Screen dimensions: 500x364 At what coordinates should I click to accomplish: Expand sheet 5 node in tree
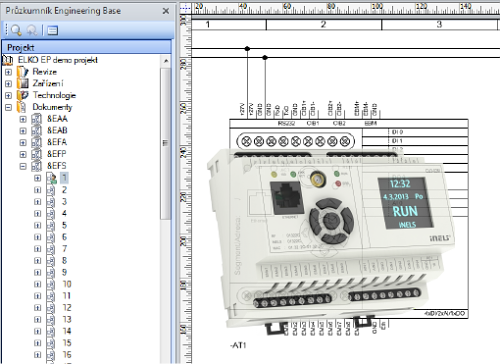(x=37, y=225)
